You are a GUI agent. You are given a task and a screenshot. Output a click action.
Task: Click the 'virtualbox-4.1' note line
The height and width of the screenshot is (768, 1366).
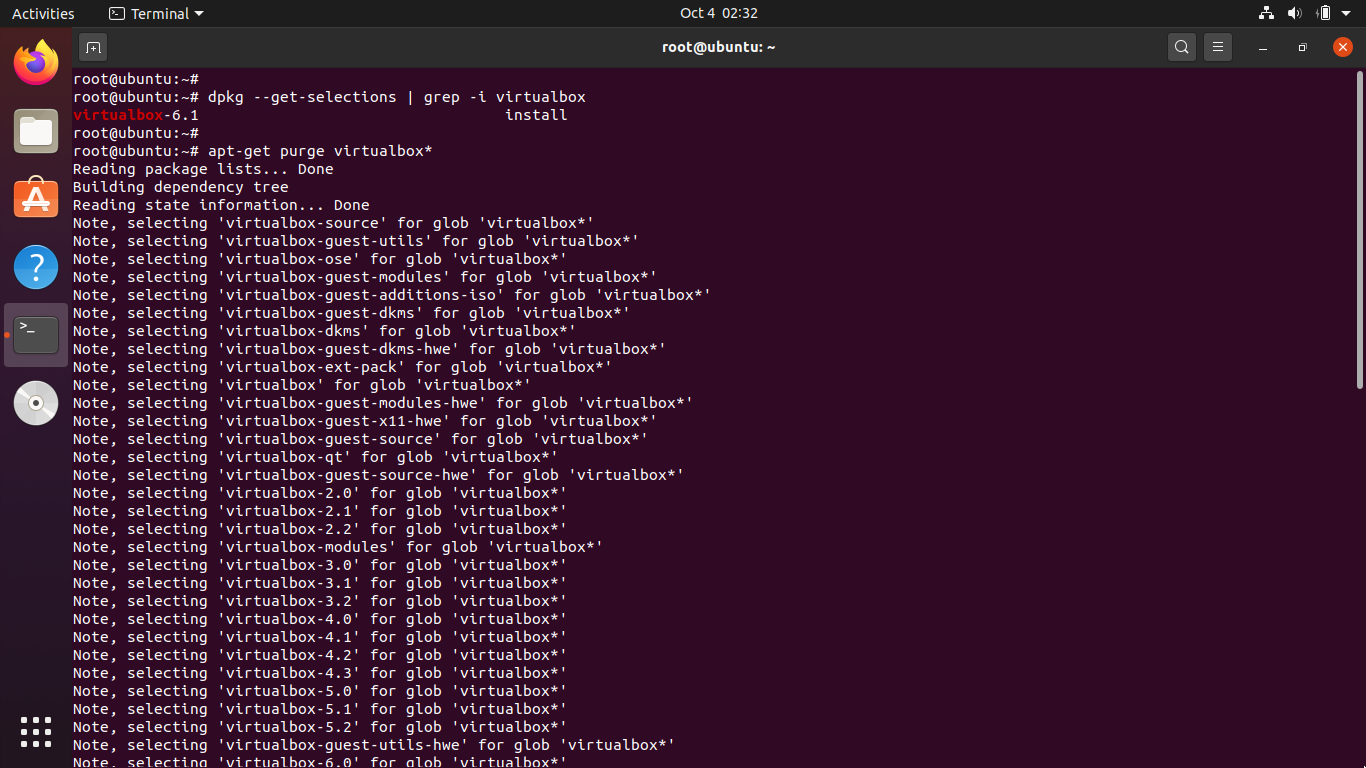[x=320, y=637]
